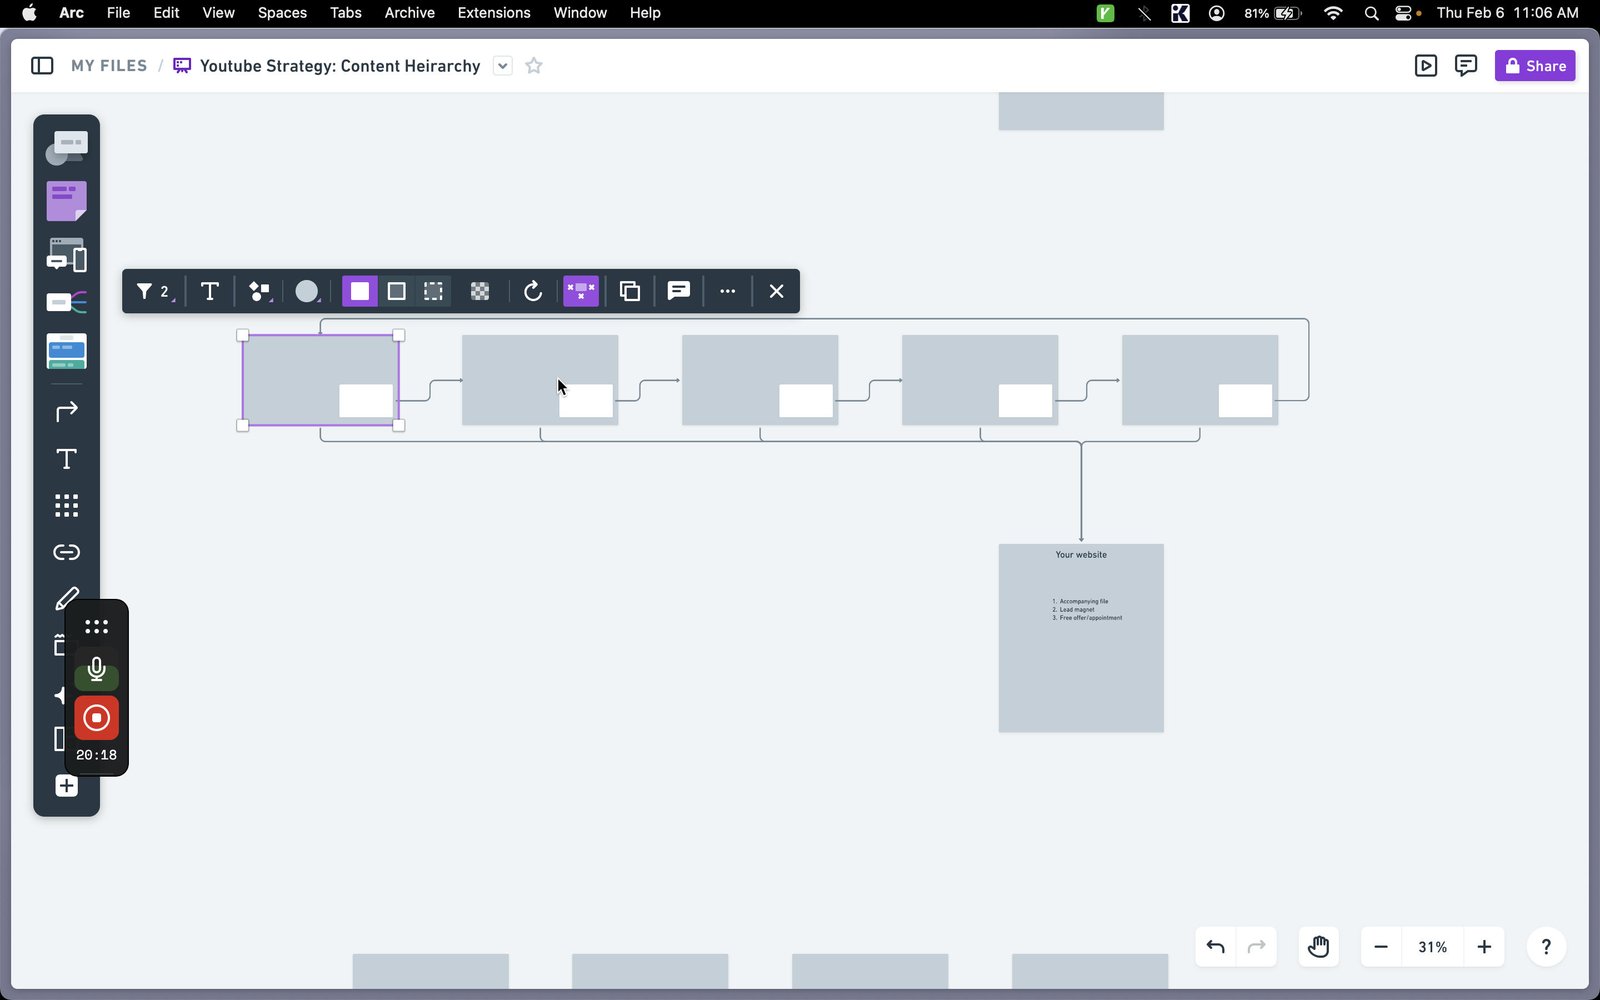Viewport: 1600px width, 1000px height.
Task: Open the Archive menu
Action: (409, 13)
